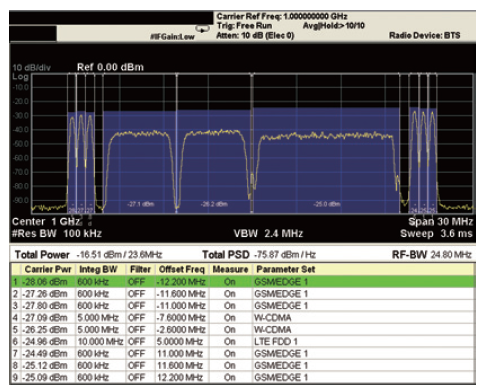Click the VBW 2.4 MHz readout
The height and width of the screenshot is (391, 485).
(x=268, y=233)
